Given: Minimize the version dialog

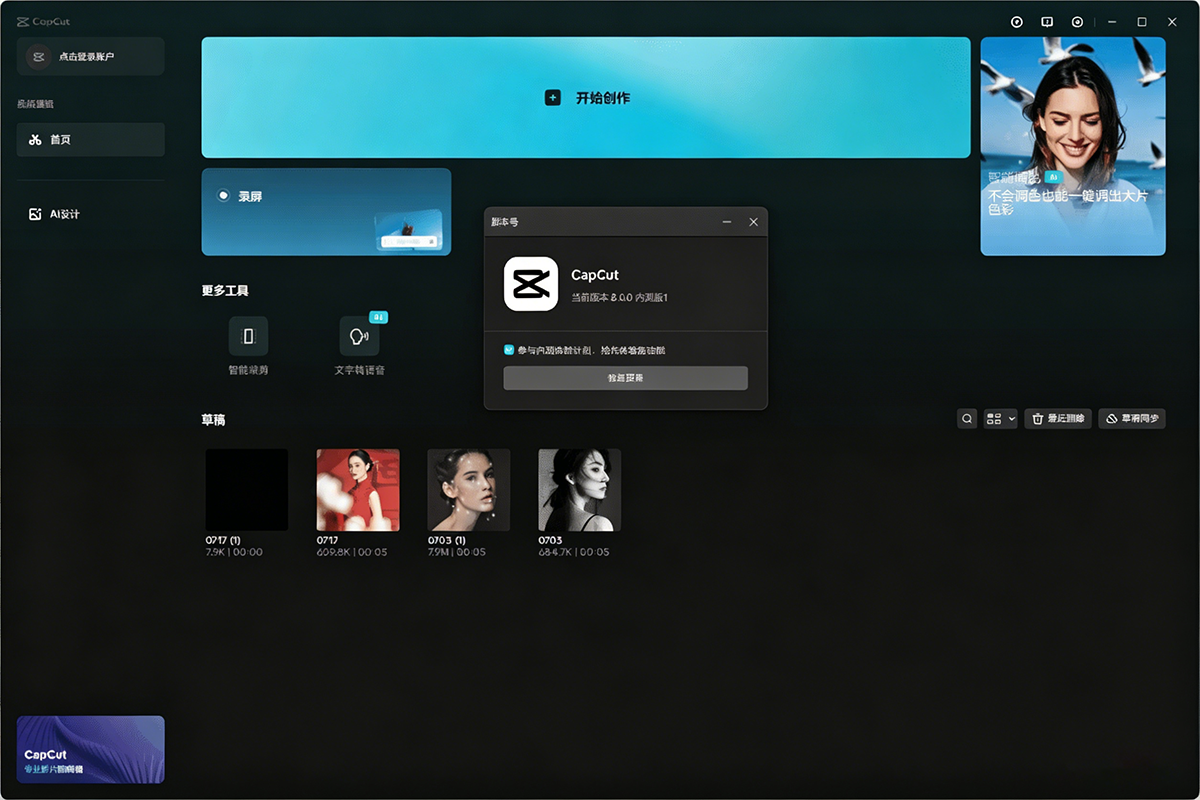Looking at the screenshot, I should pyautogui.click(x=727, y=222).
